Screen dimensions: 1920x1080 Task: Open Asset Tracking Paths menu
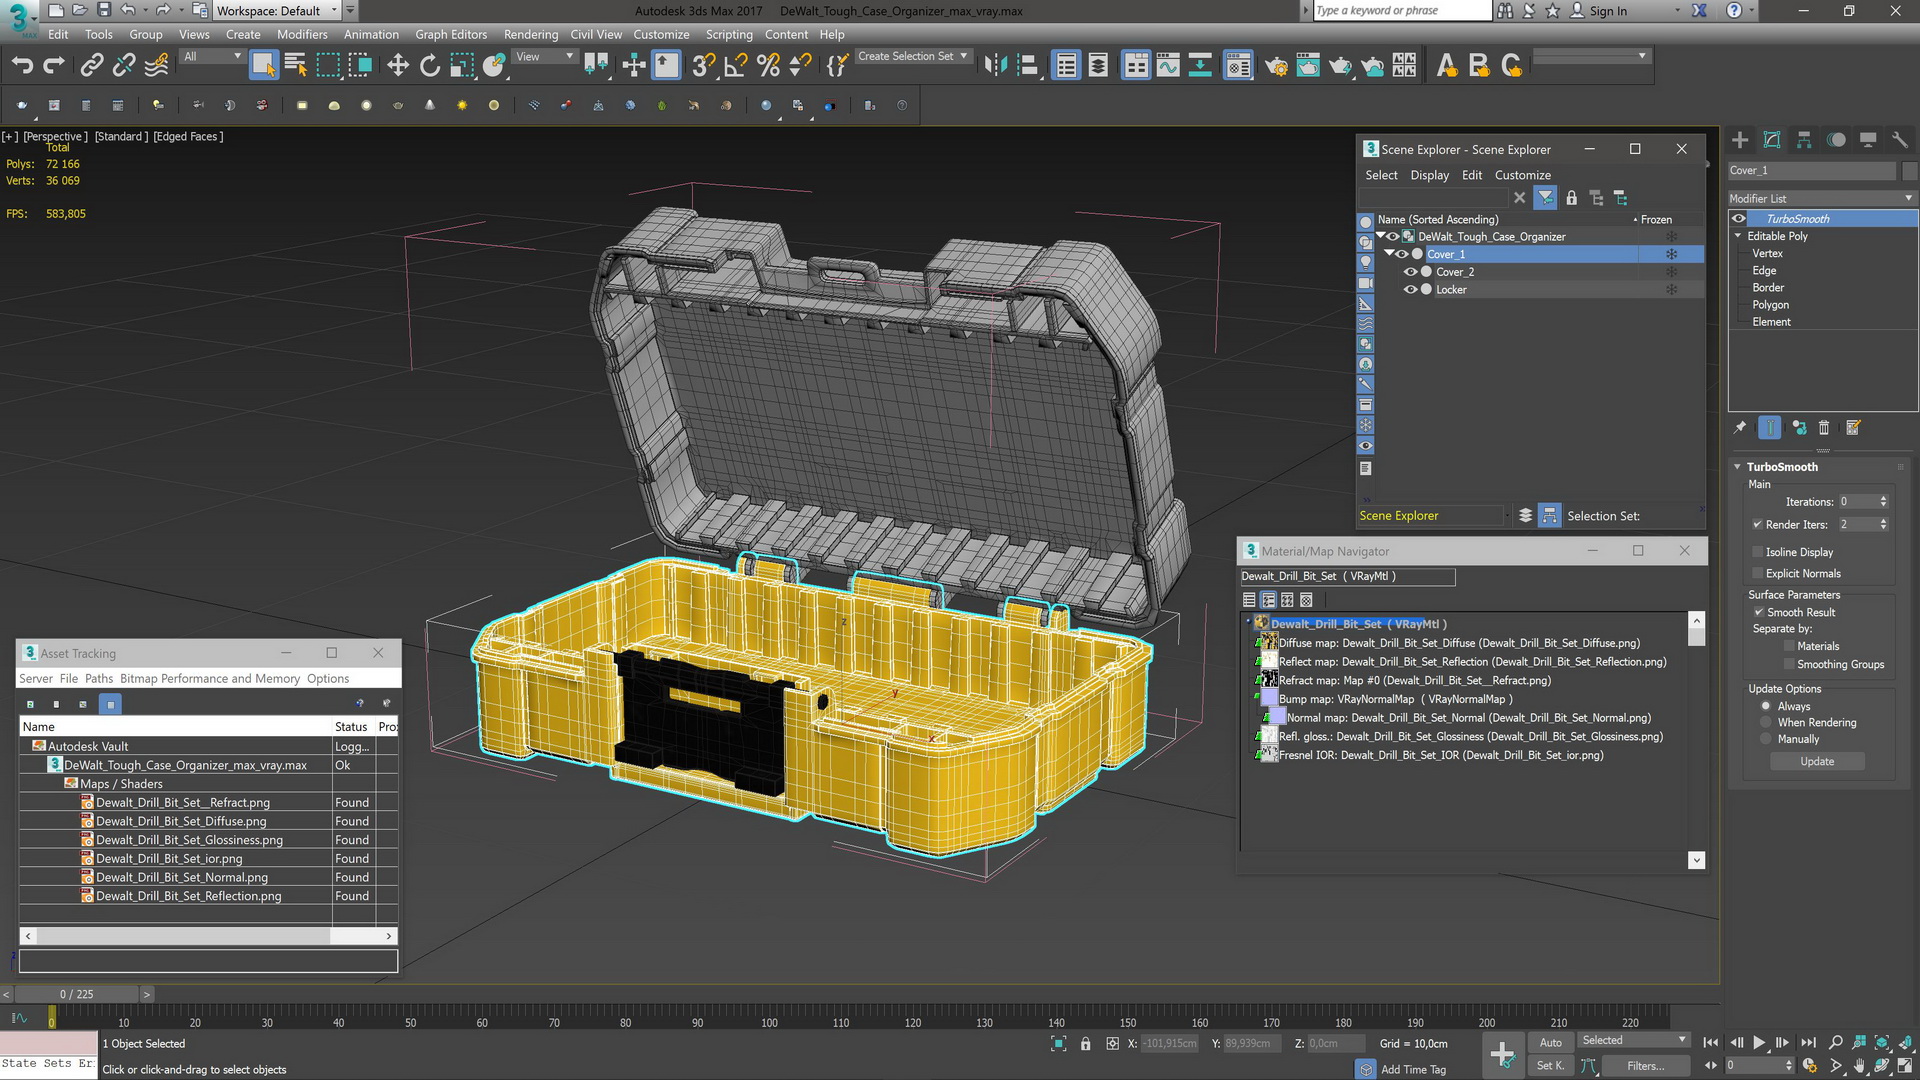[99, 678]
